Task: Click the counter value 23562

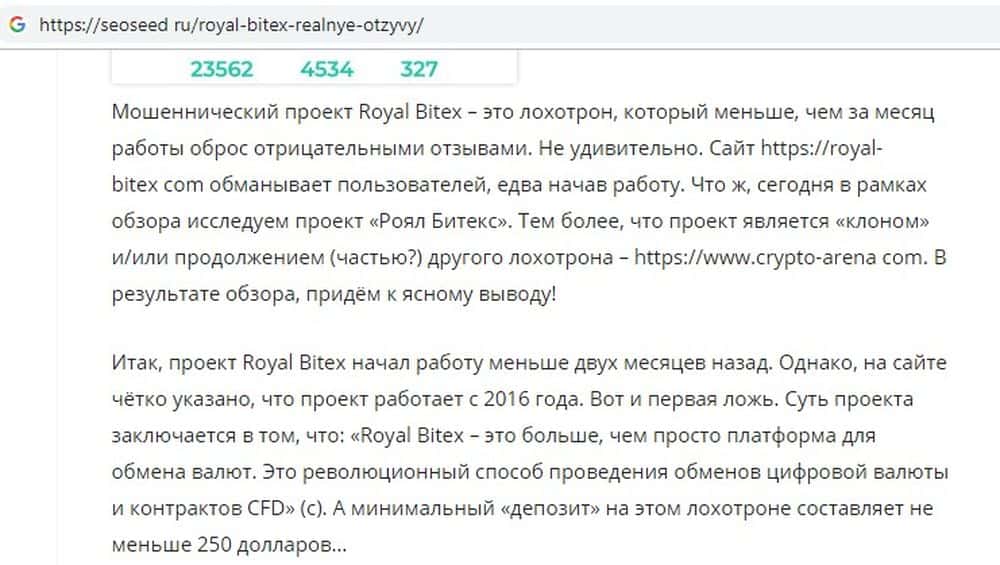Action: pyautogui.click(x=222, y=69)
